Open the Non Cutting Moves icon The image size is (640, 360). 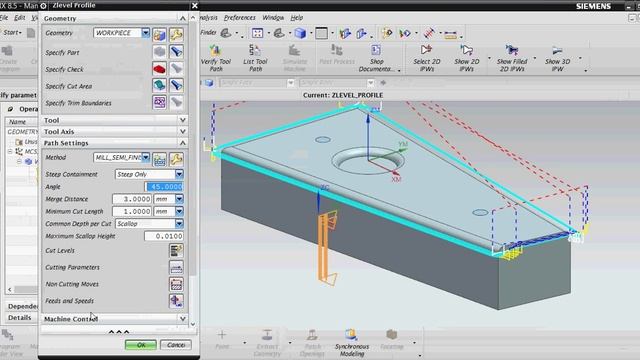[176, 284]
